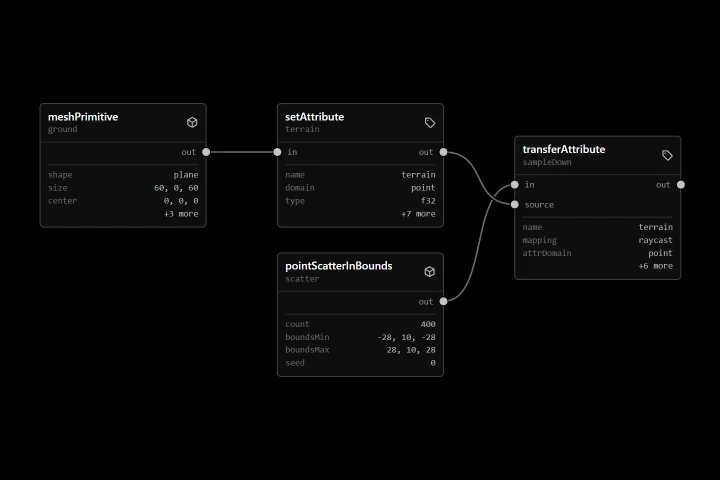Click the size value 60, 0, 60
The image size is (720, 480).
pyautogui.click(x=176, y=188)
